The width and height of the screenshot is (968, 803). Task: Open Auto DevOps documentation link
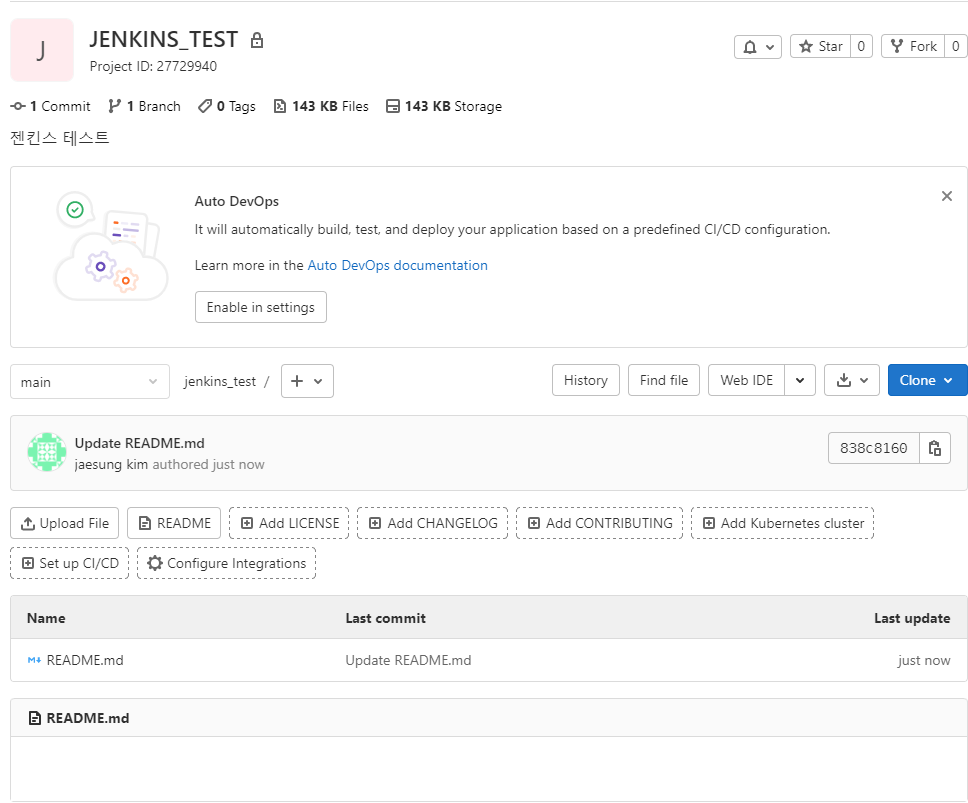398,265
